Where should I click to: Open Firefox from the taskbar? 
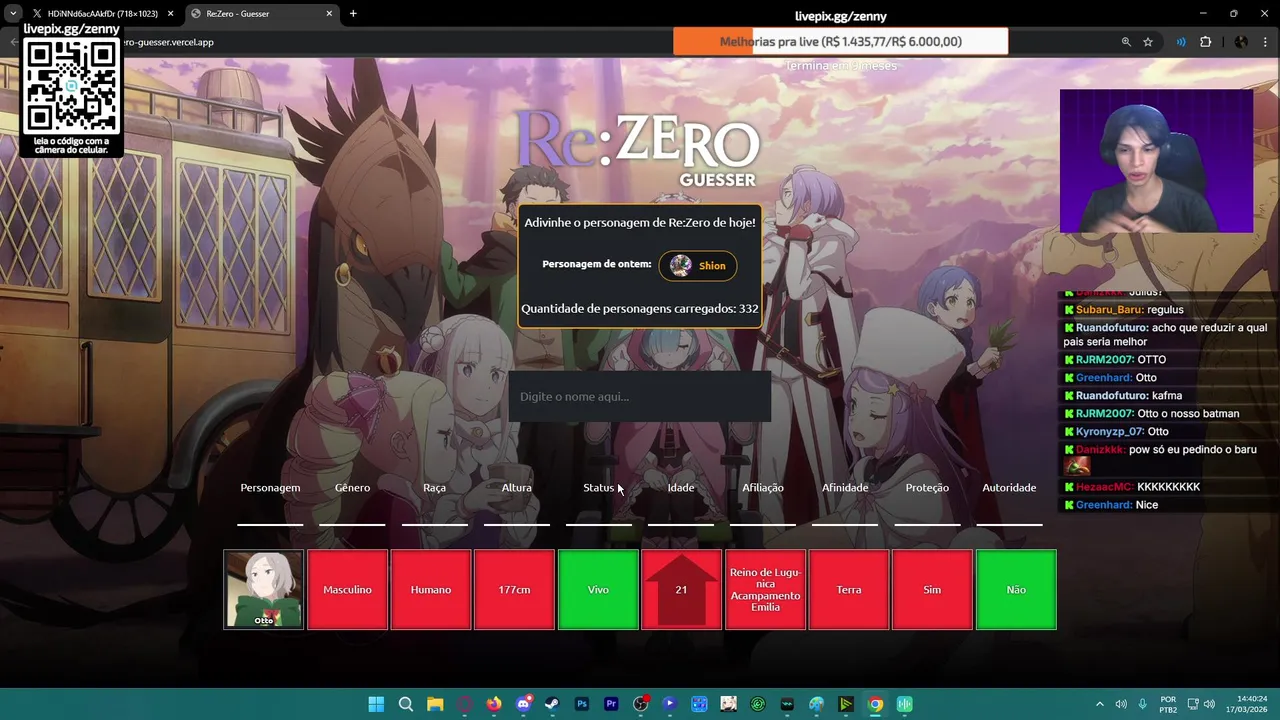494,704
